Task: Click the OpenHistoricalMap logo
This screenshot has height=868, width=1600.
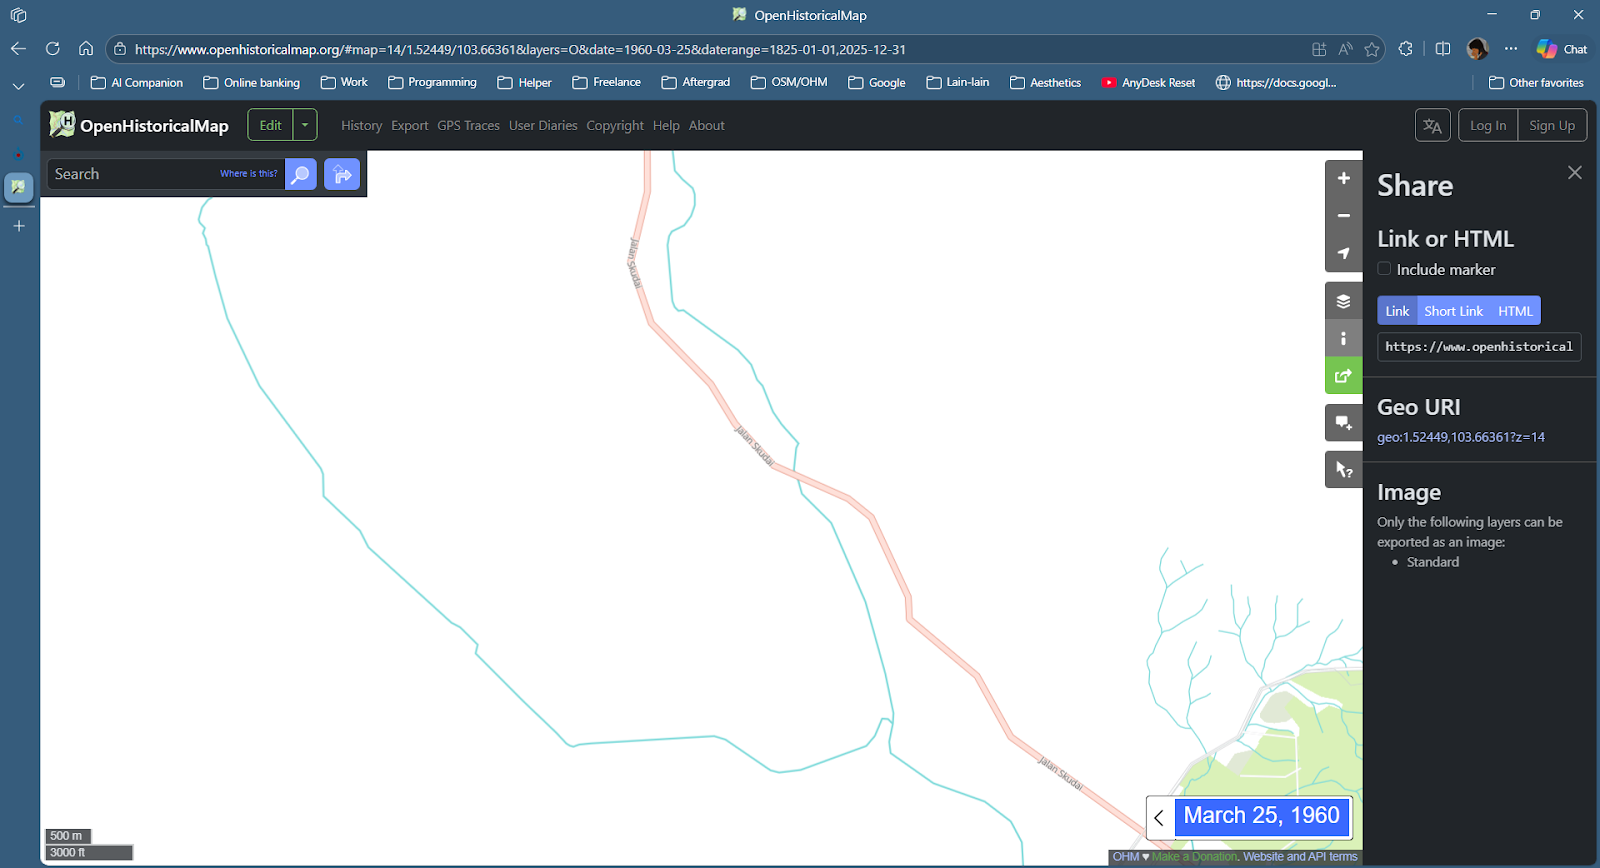Action: [139, 125]
